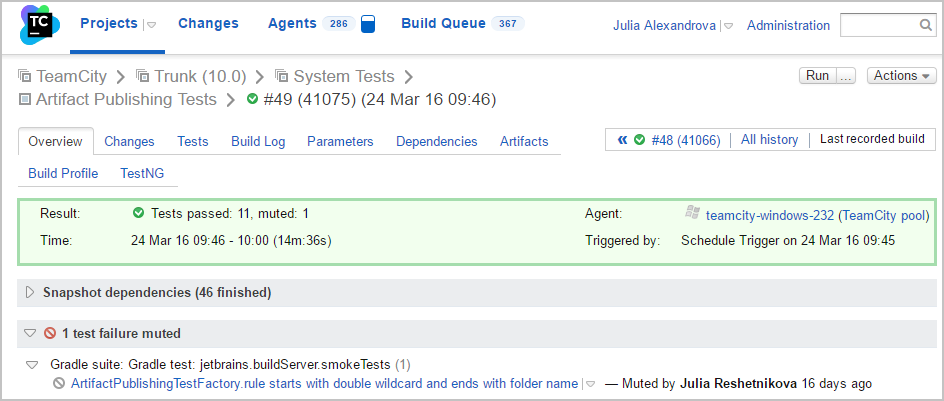This screenshot has height=401, width=944.
Task: Click the green check in Result row
Action: (138, 213)
